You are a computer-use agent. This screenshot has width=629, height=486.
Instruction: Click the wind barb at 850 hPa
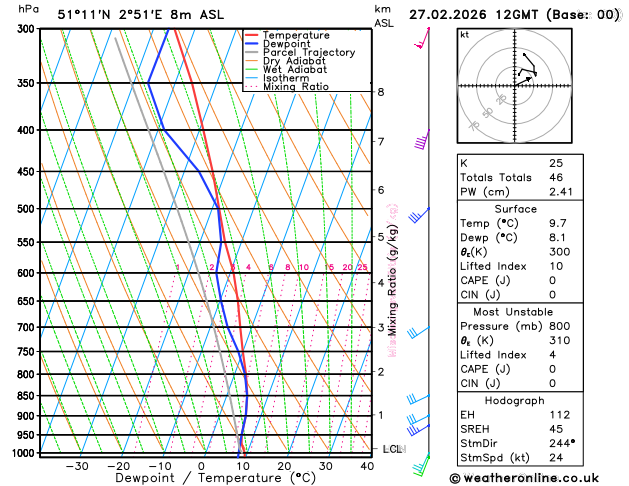pyautogui.click(x=418, y=399)
